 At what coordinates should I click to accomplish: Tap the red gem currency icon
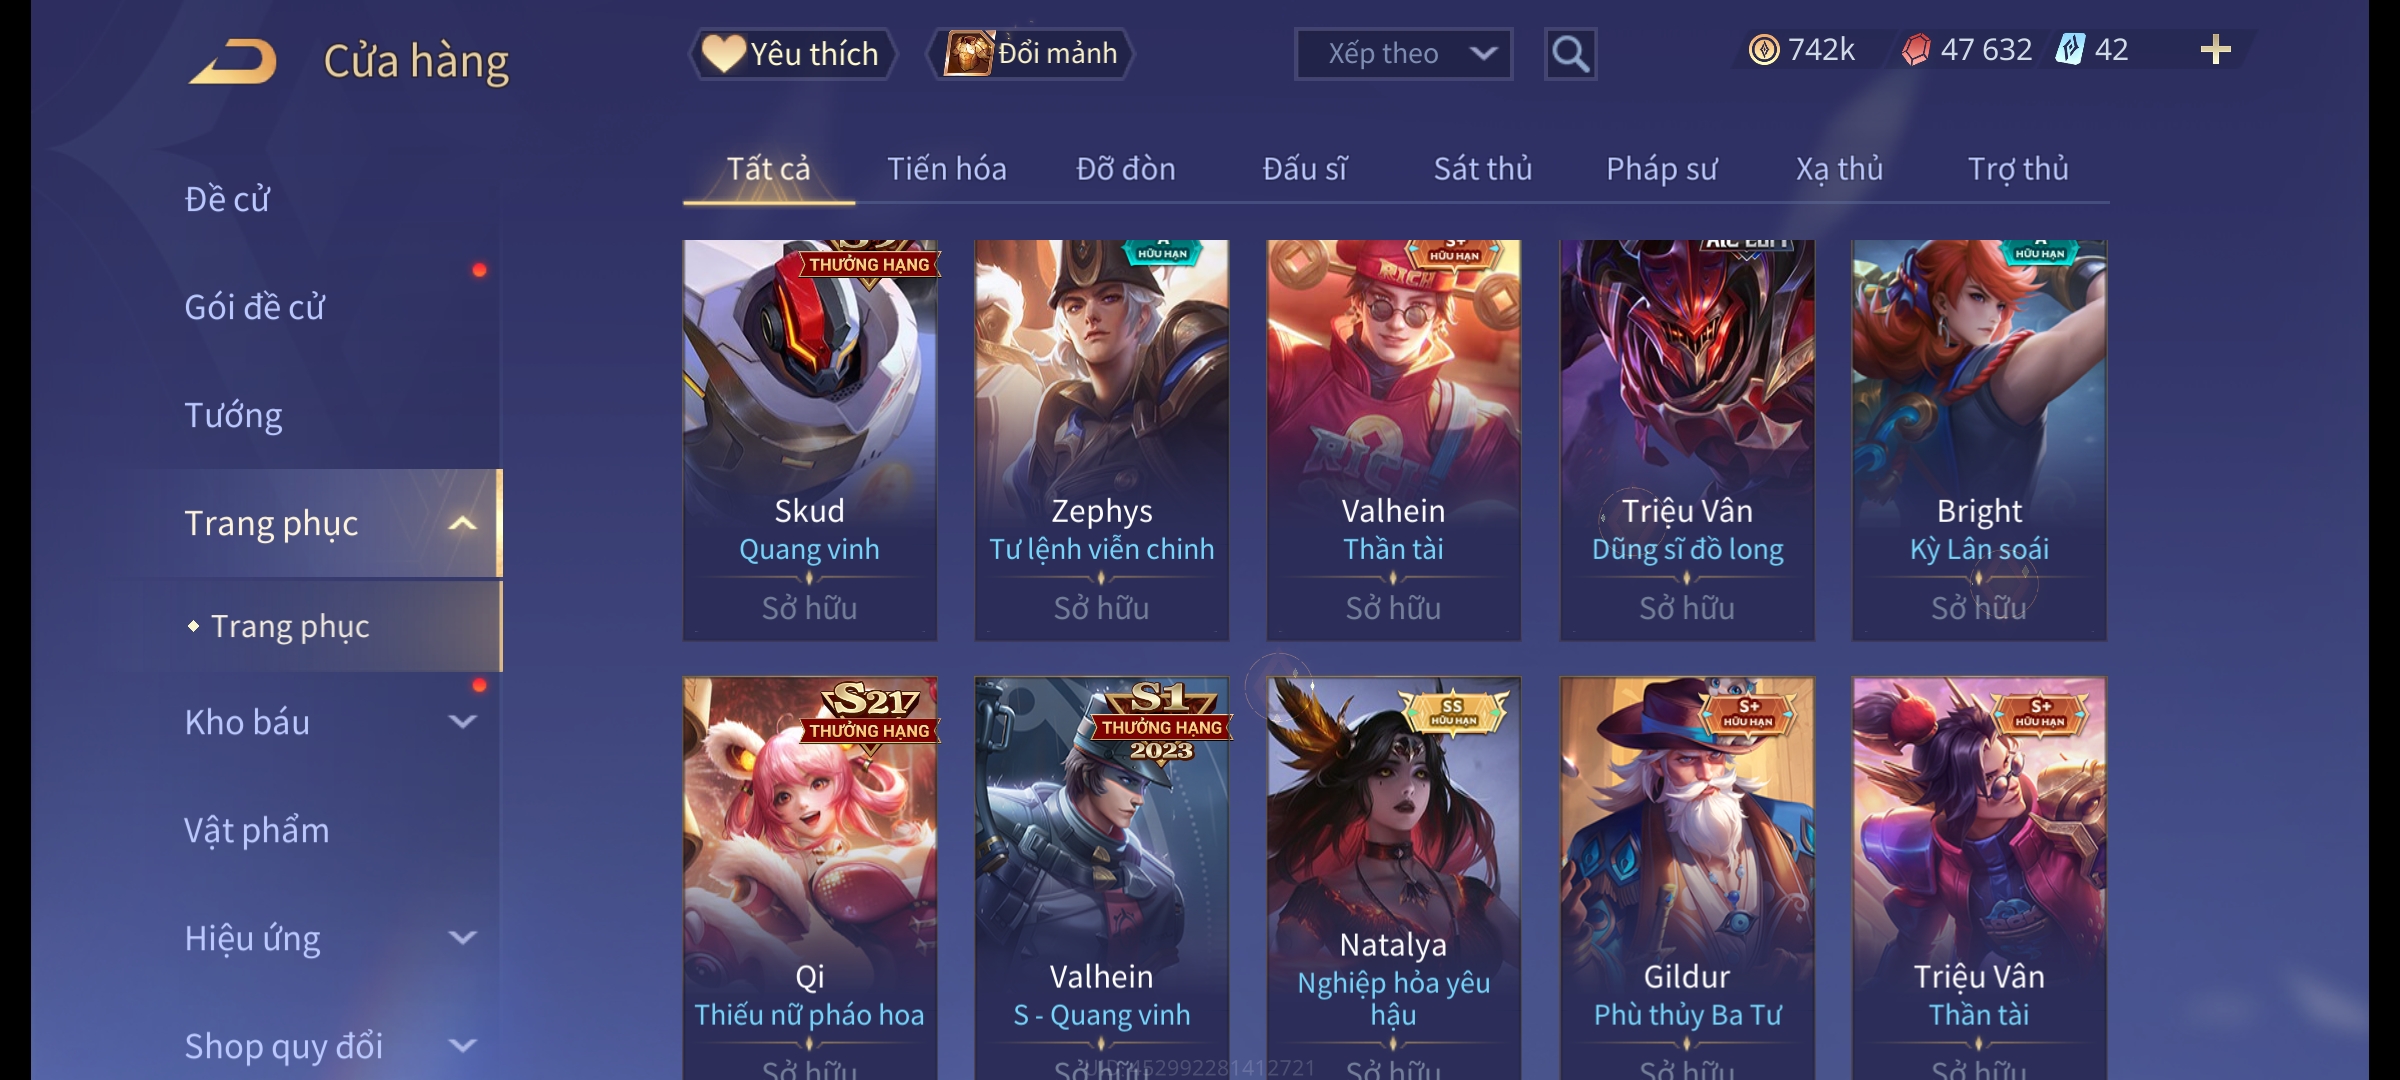1916,50
